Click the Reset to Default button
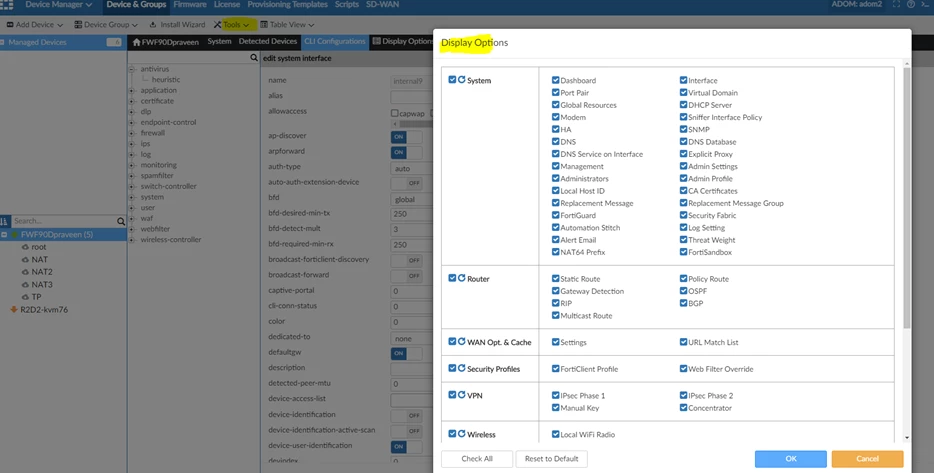The height and width of the screenshot is (473, 934). tap(552, 459)
